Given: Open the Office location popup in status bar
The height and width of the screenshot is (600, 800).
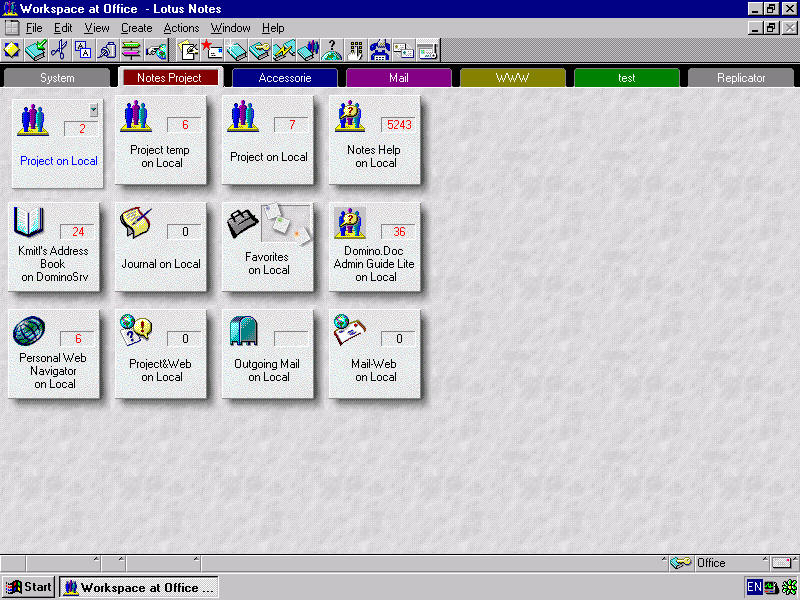Looking at the screenshot, I should click(732, 563).
